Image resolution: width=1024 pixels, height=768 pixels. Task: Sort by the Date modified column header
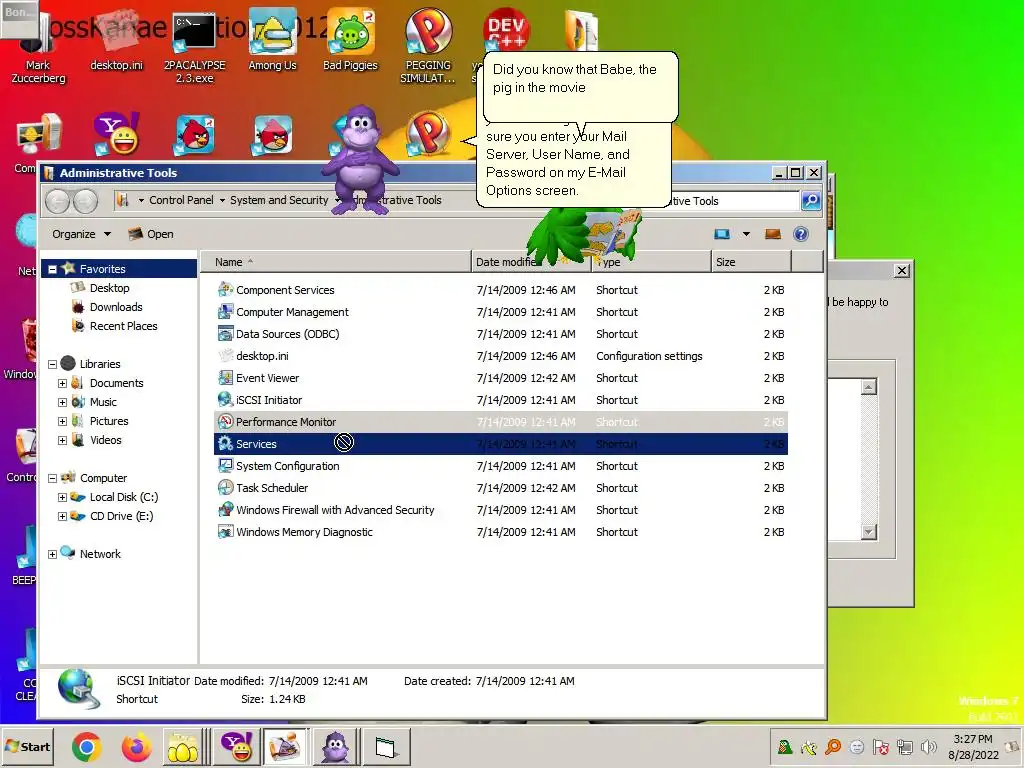(x=530, y=262)
